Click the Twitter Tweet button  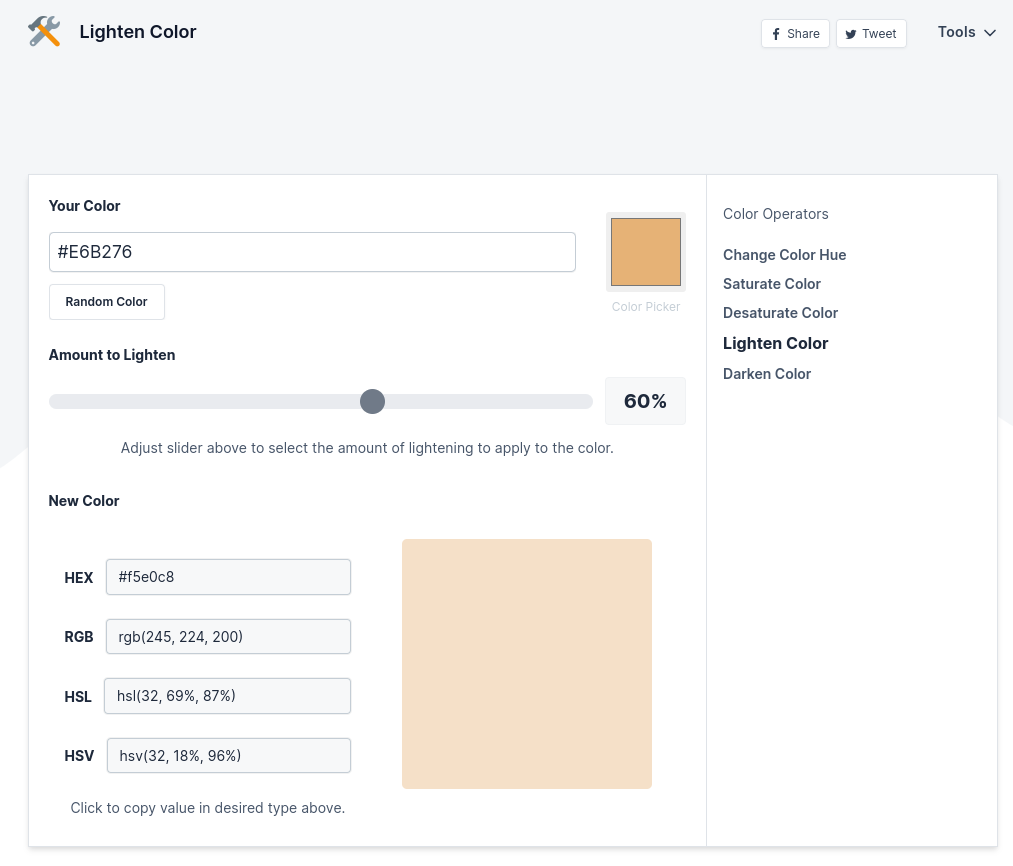click(871, 34)
